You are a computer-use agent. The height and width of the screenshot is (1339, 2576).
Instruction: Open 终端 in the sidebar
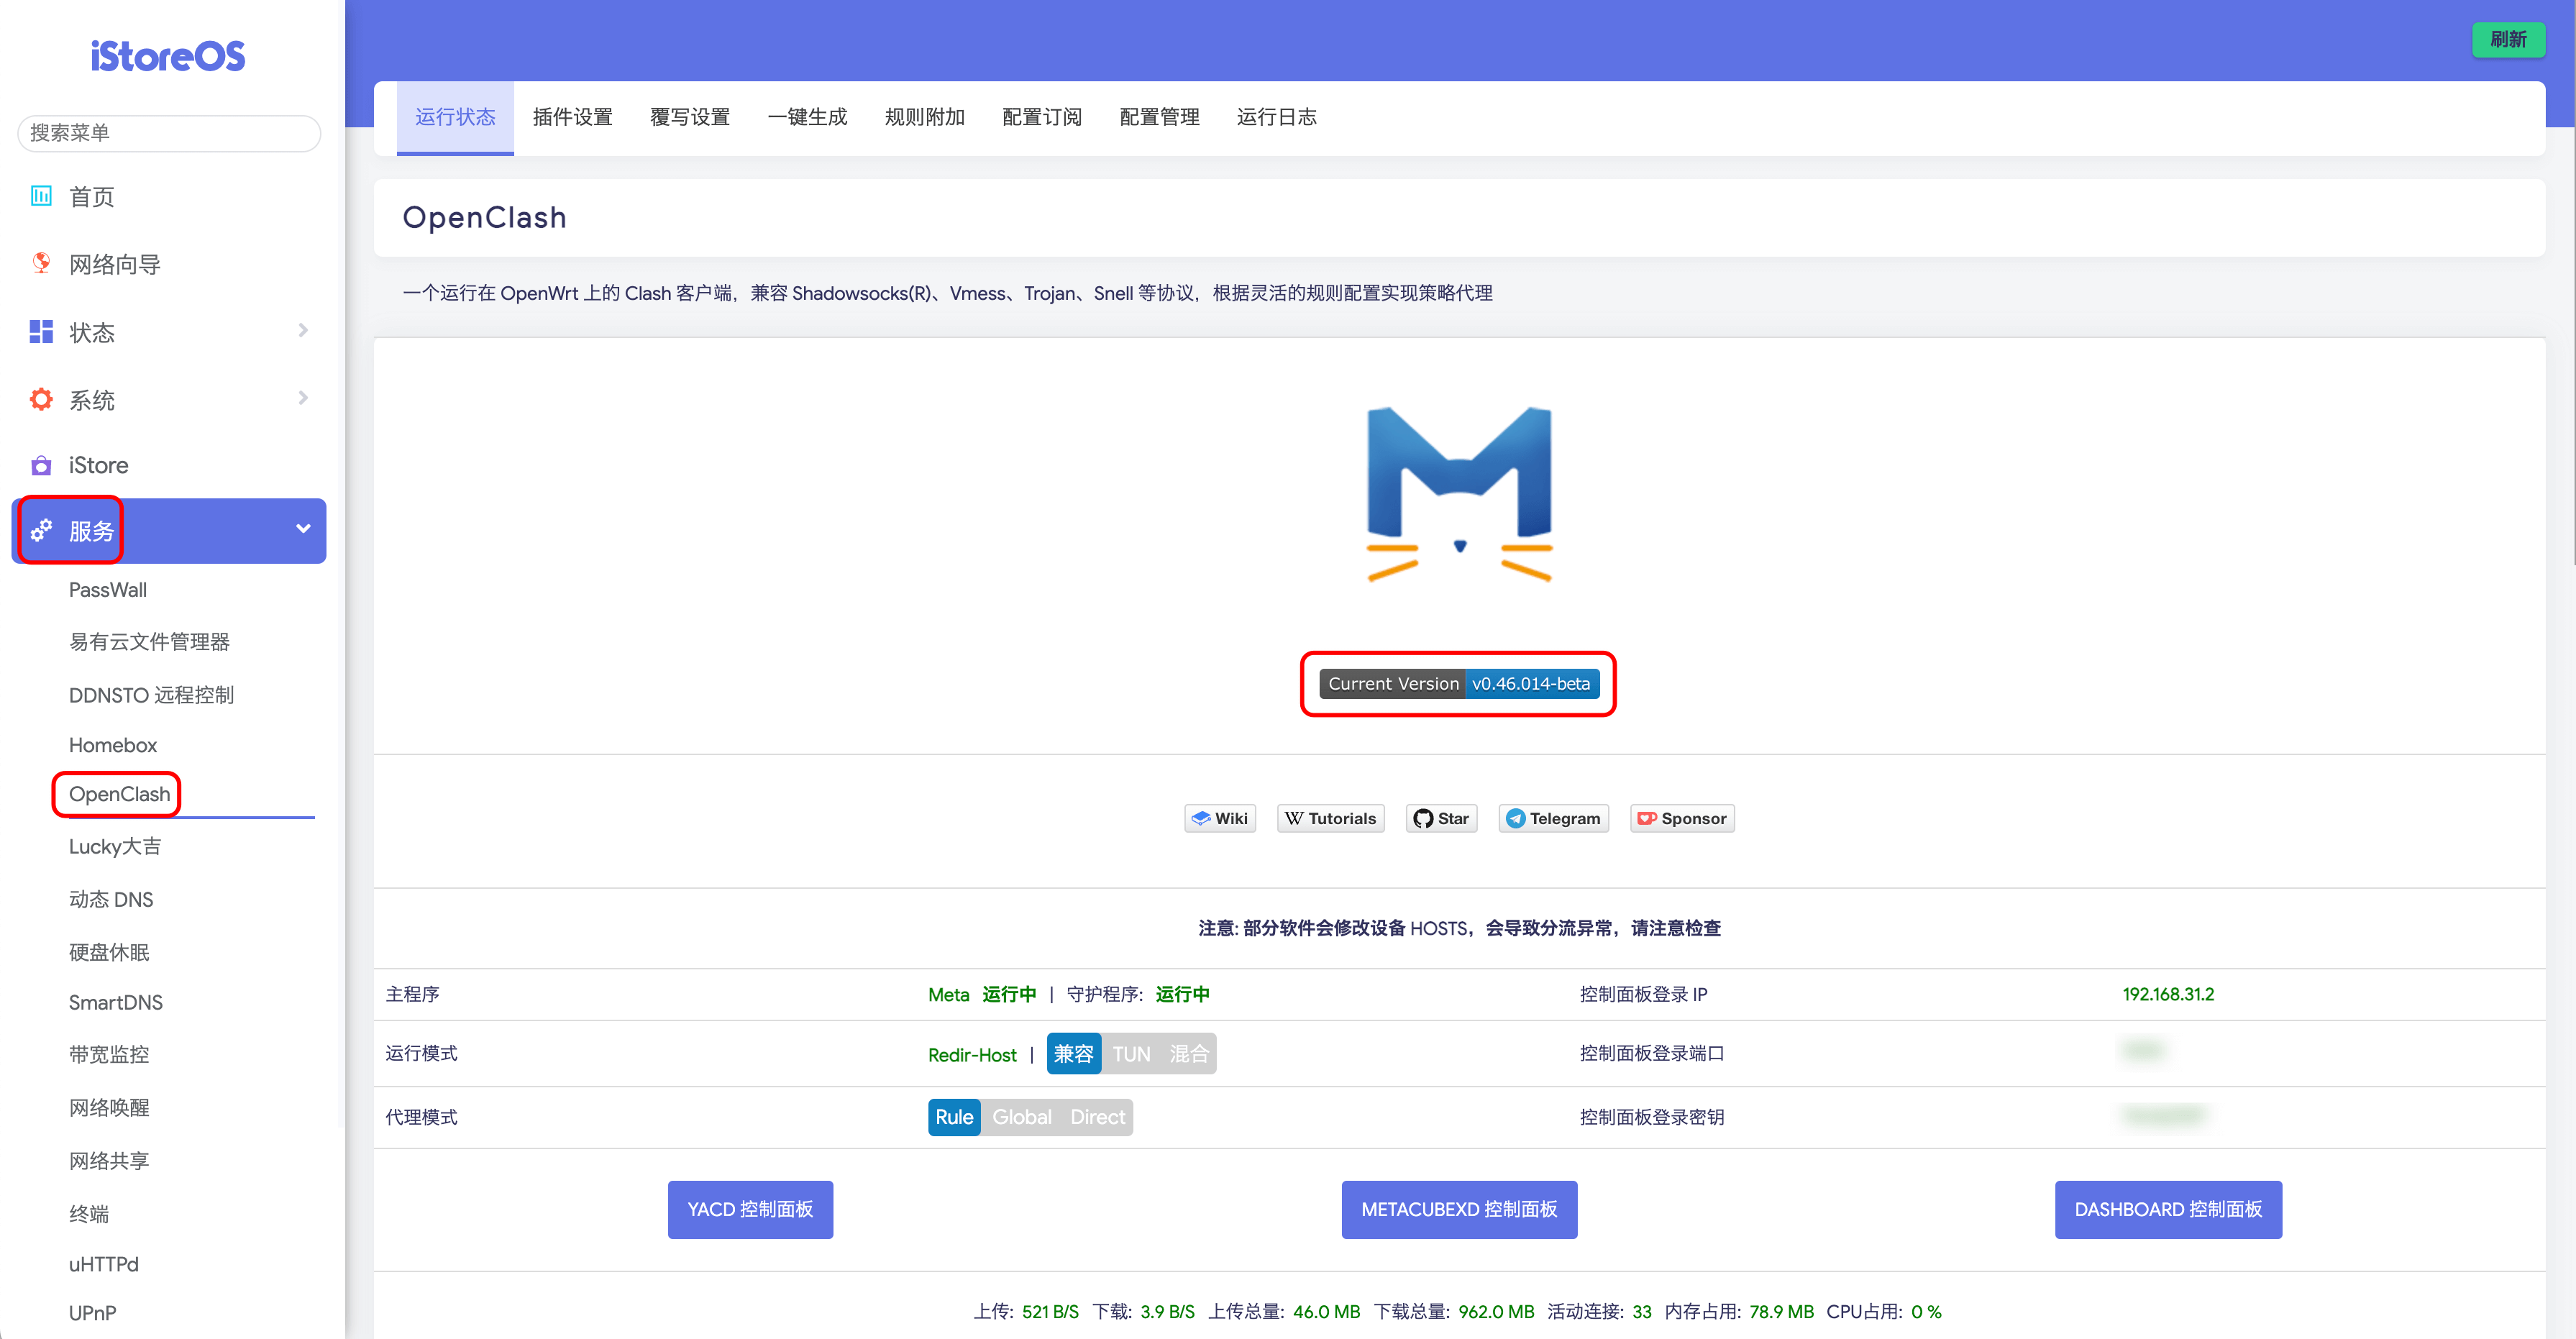[x=89, y=1214]
